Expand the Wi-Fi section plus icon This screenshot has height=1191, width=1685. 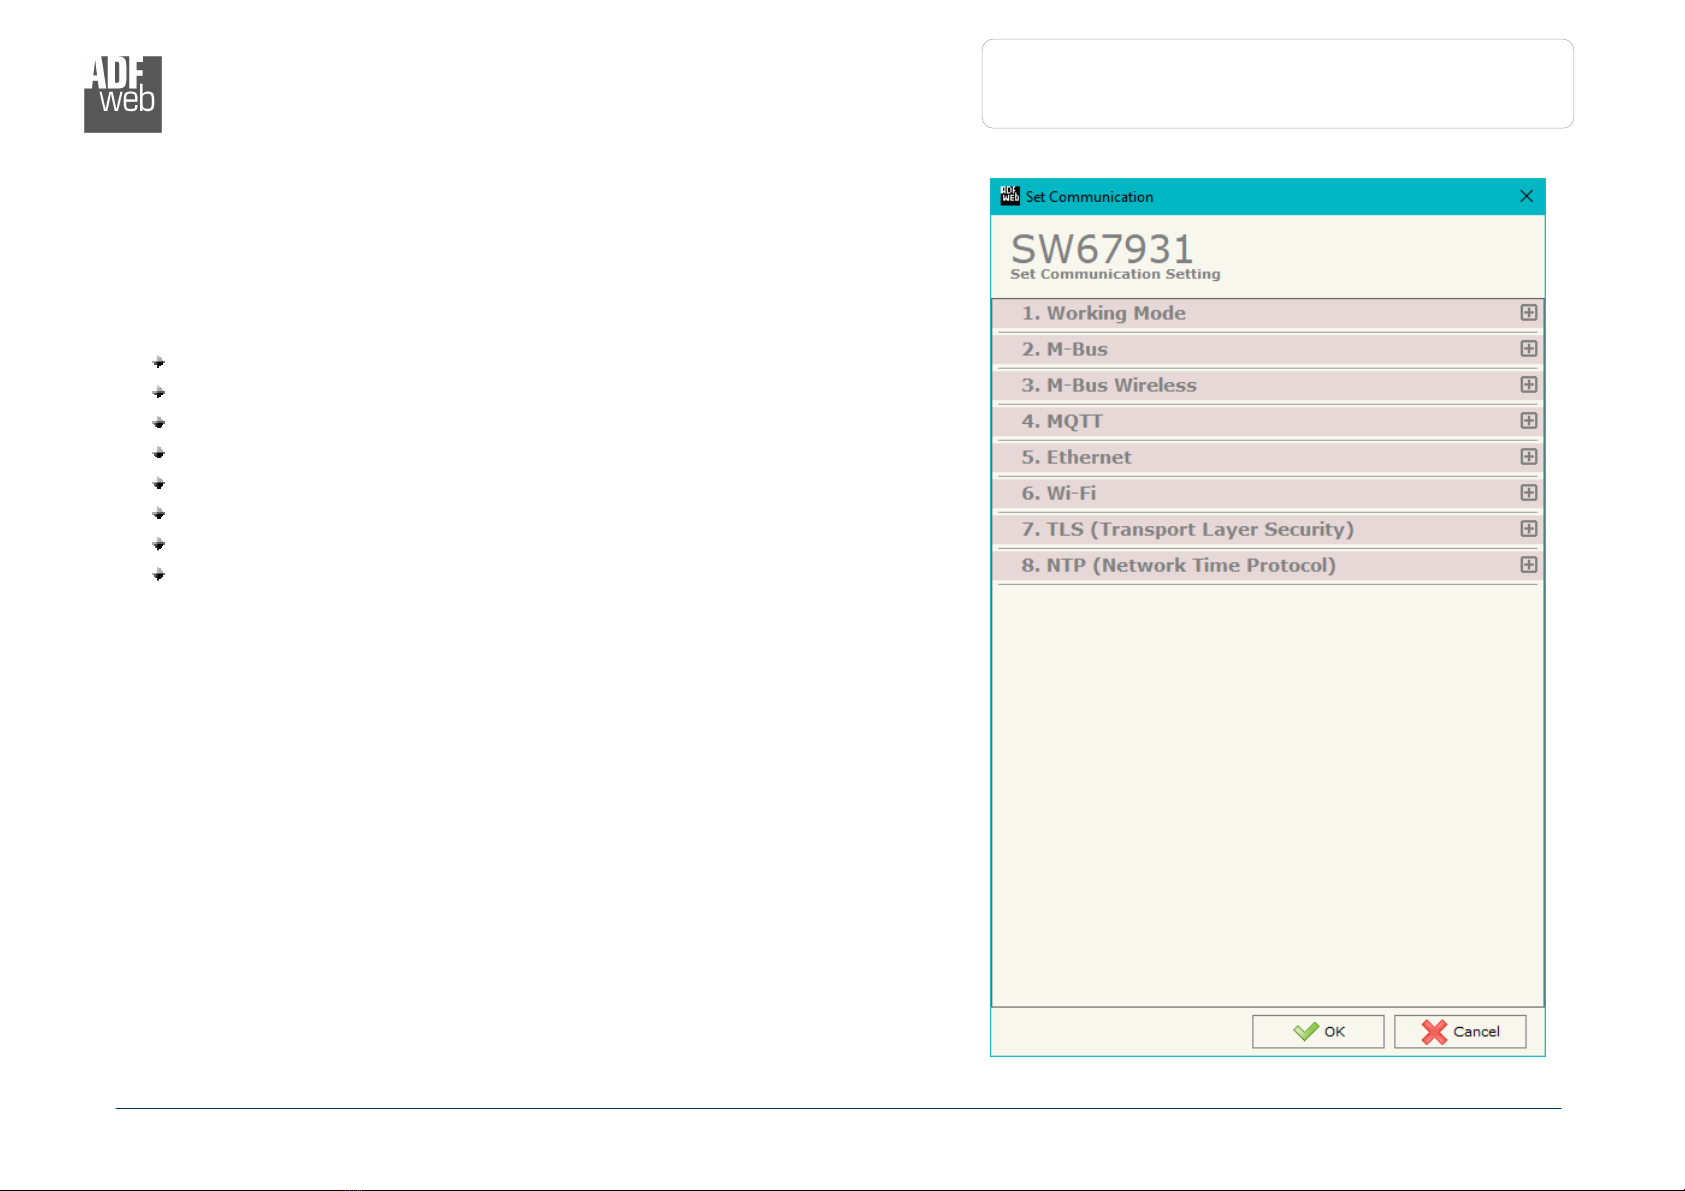coord(1528,493)
